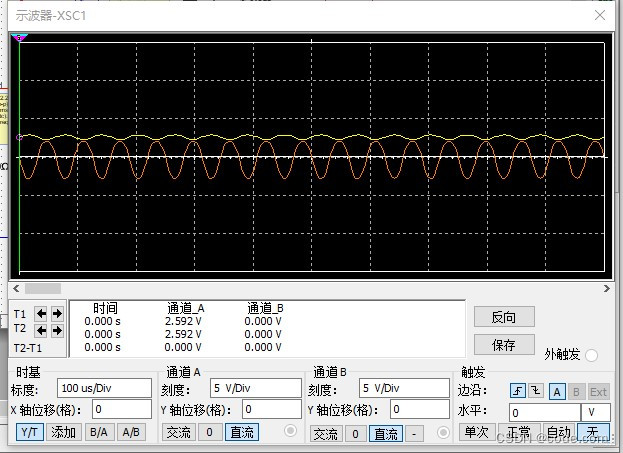The image size is (623, 453).
Task: Select 单次 trigger mode
Action: [x=477, y=432]
